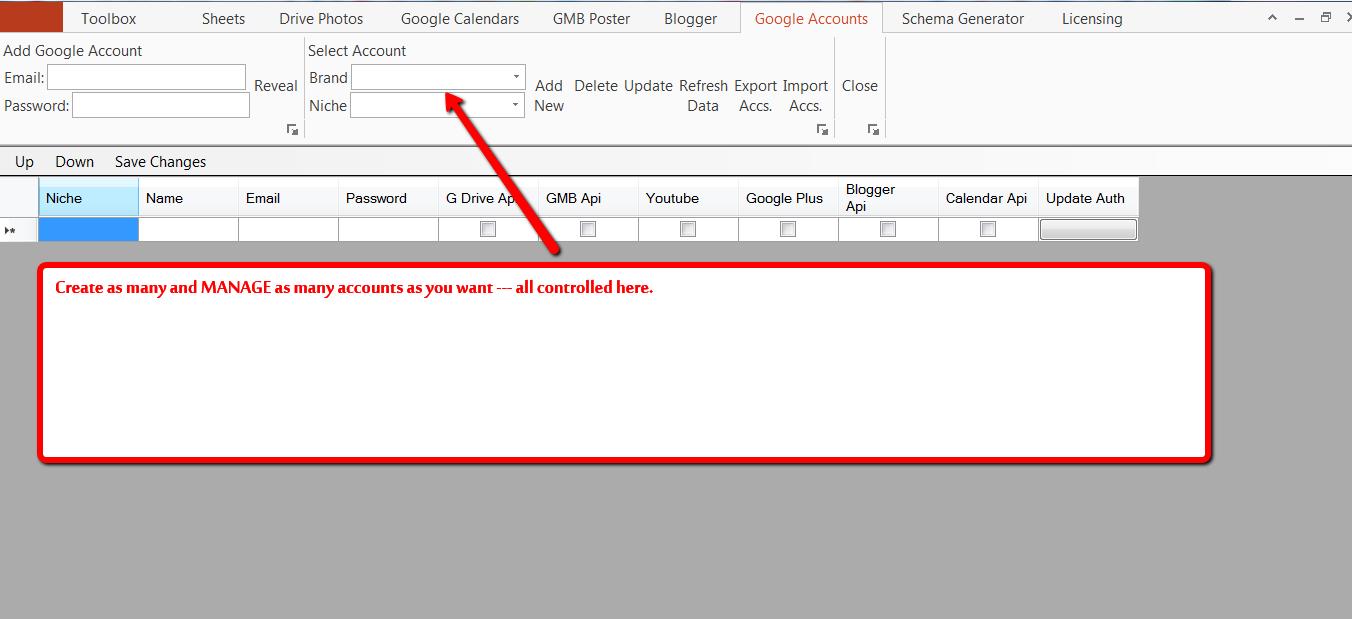Click the Update Auth row button

(1088, 230)
